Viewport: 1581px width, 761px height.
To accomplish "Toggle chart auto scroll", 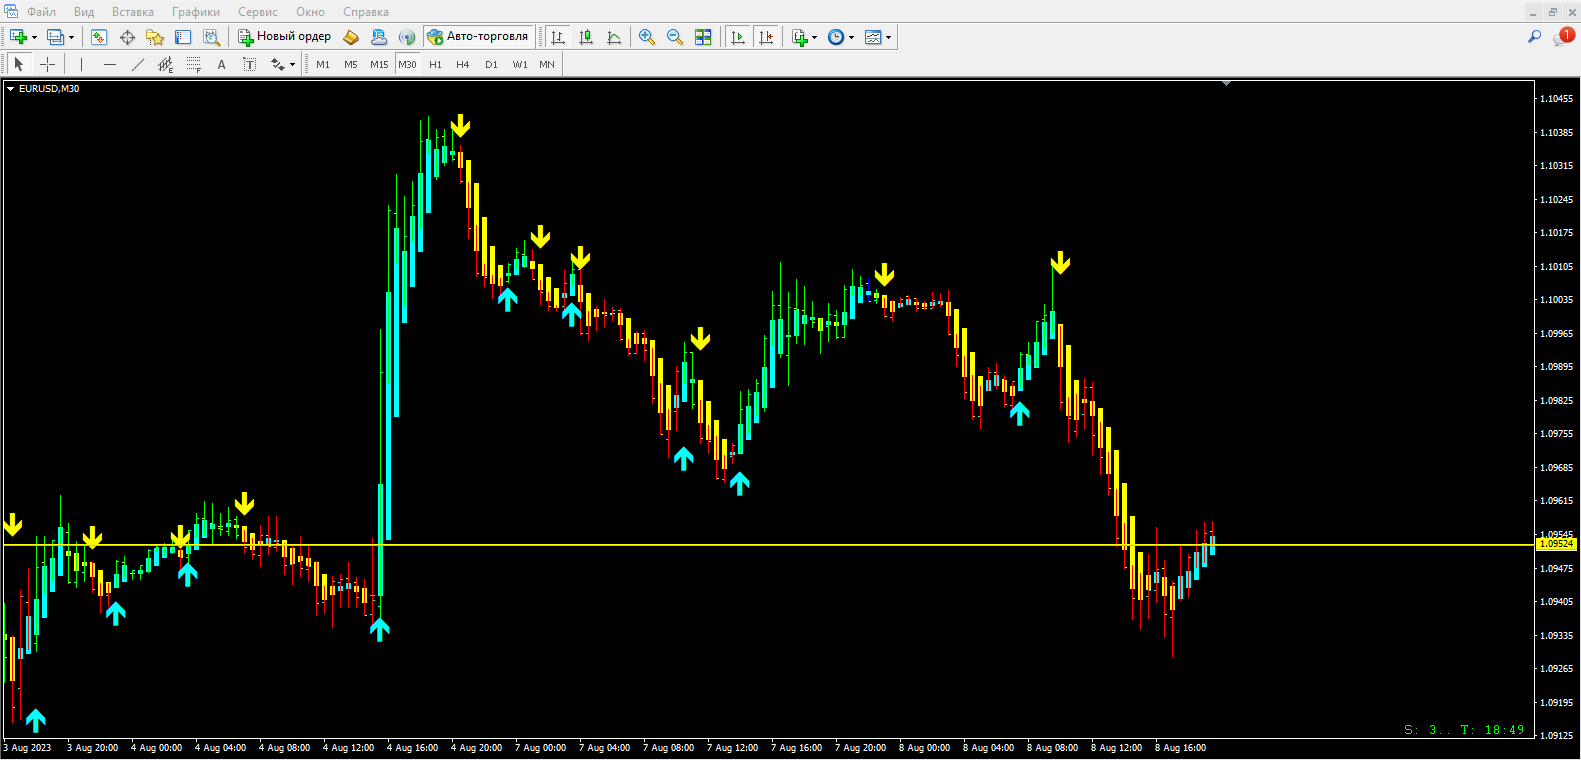I will (x=738, y=37).
